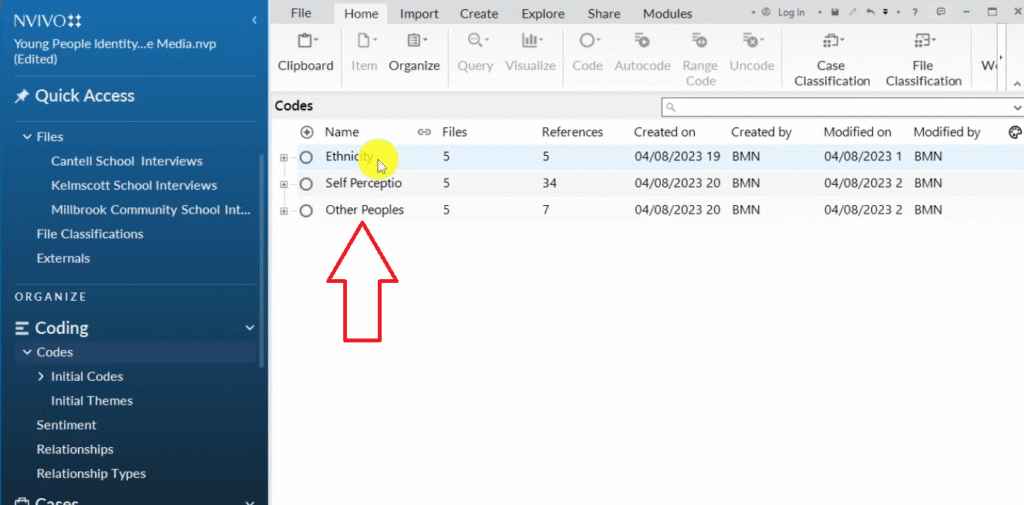Click the Organize ribbon icon
1024x505 pixels.
pos(414,52)
